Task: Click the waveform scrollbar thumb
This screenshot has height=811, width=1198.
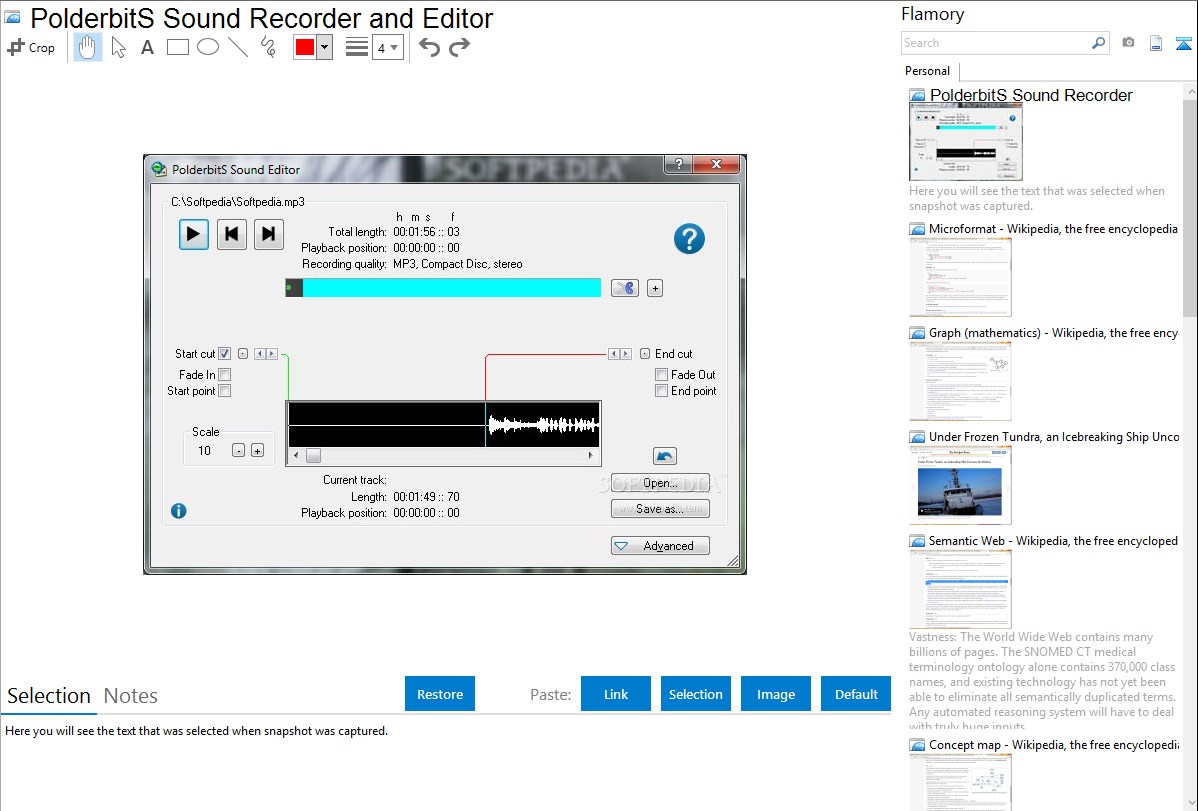Action: coord(313,456)
